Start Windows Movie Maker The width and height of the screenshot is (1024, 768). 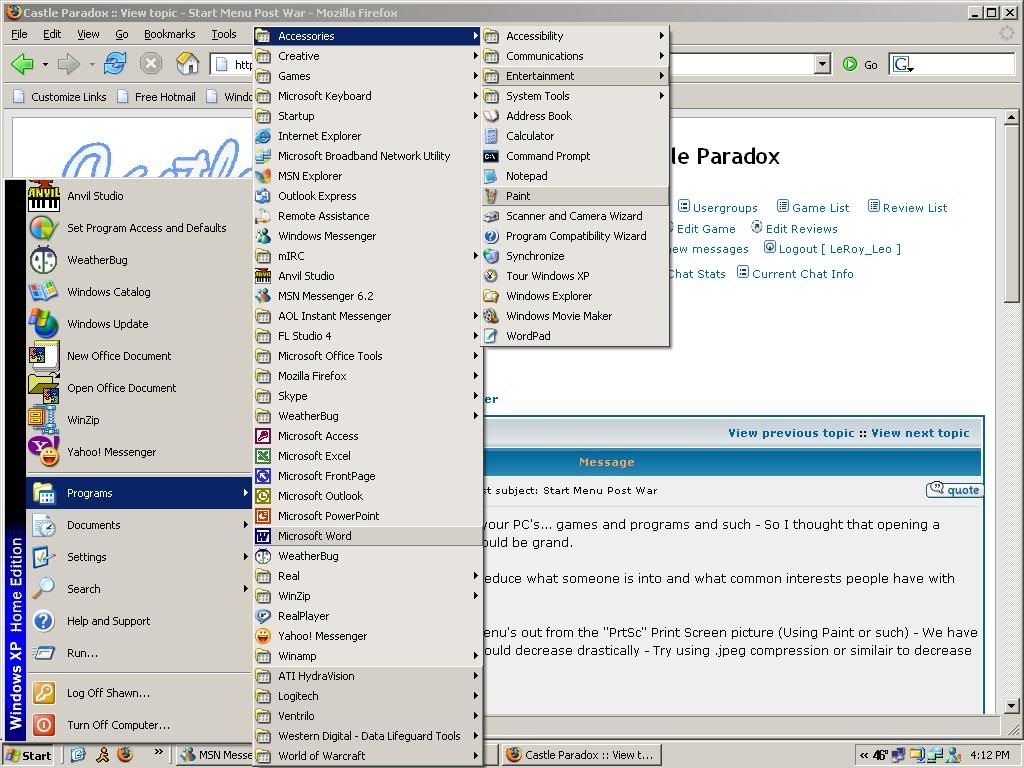click(x=575, y=316)
